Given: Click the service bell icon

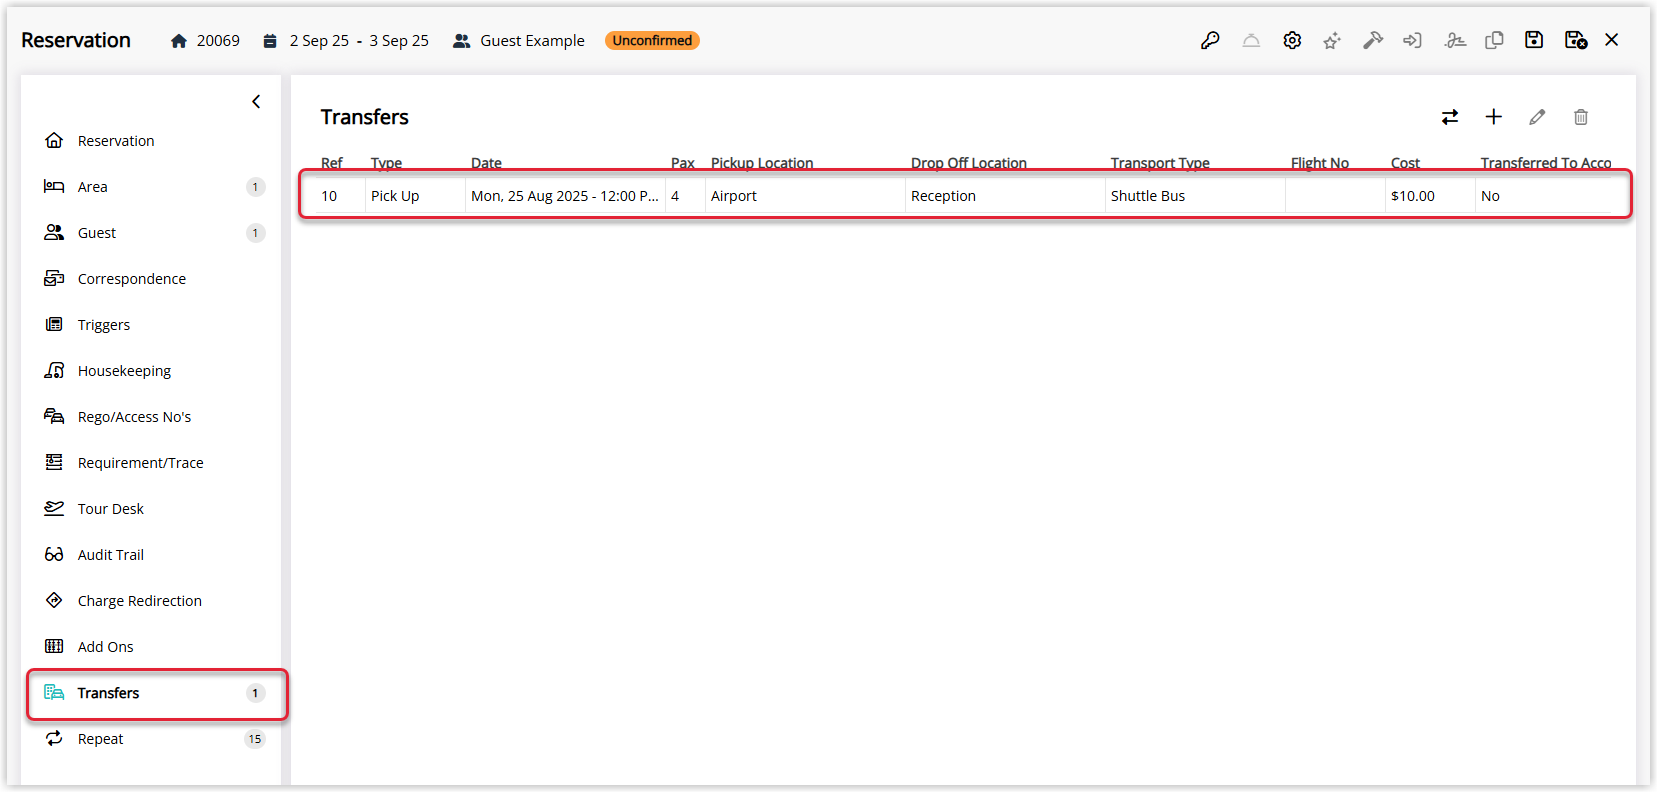Looking at the screenshot, I should (1251, 40).
